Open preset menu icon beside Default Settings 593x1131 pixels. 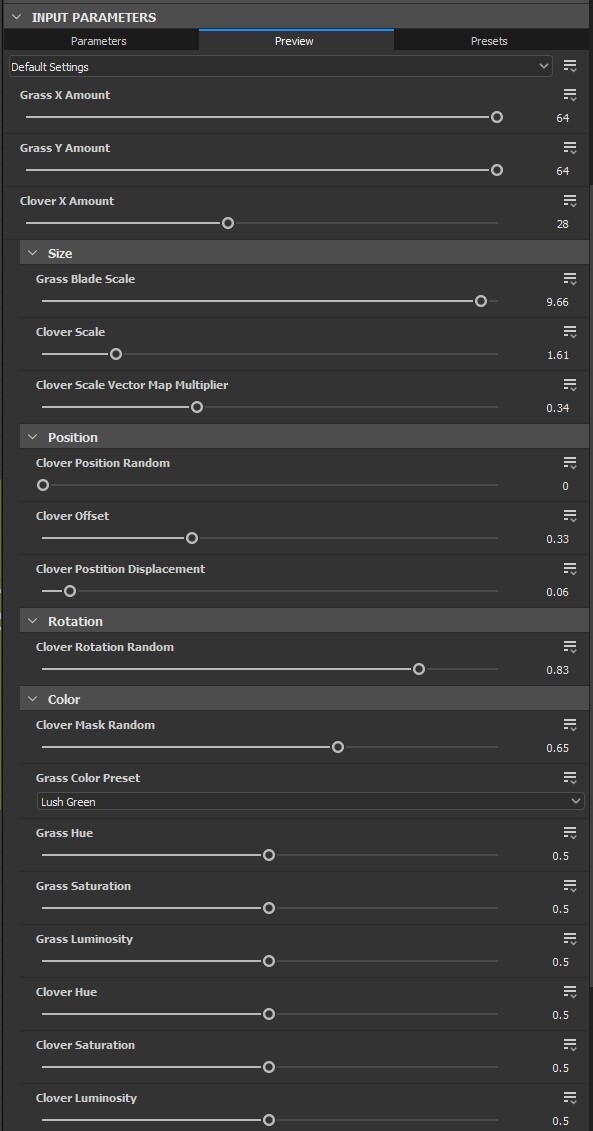[570, 67]
